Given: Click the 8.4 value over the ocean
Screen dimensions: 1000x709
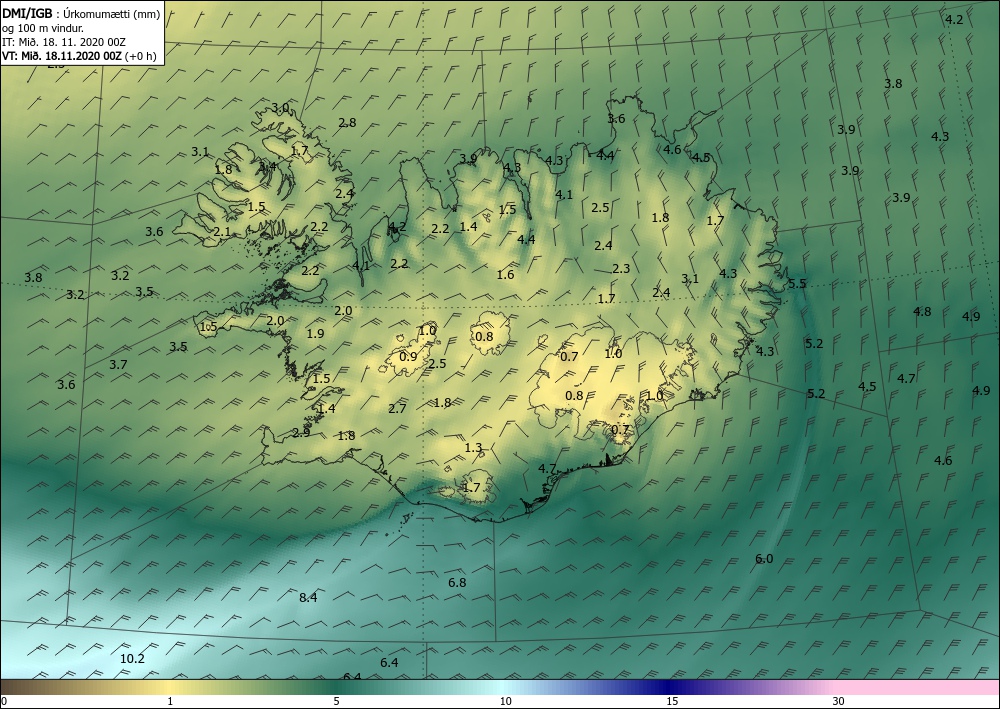Looking at the screenshot, I should pyautogui.click(x=308, y=597).
